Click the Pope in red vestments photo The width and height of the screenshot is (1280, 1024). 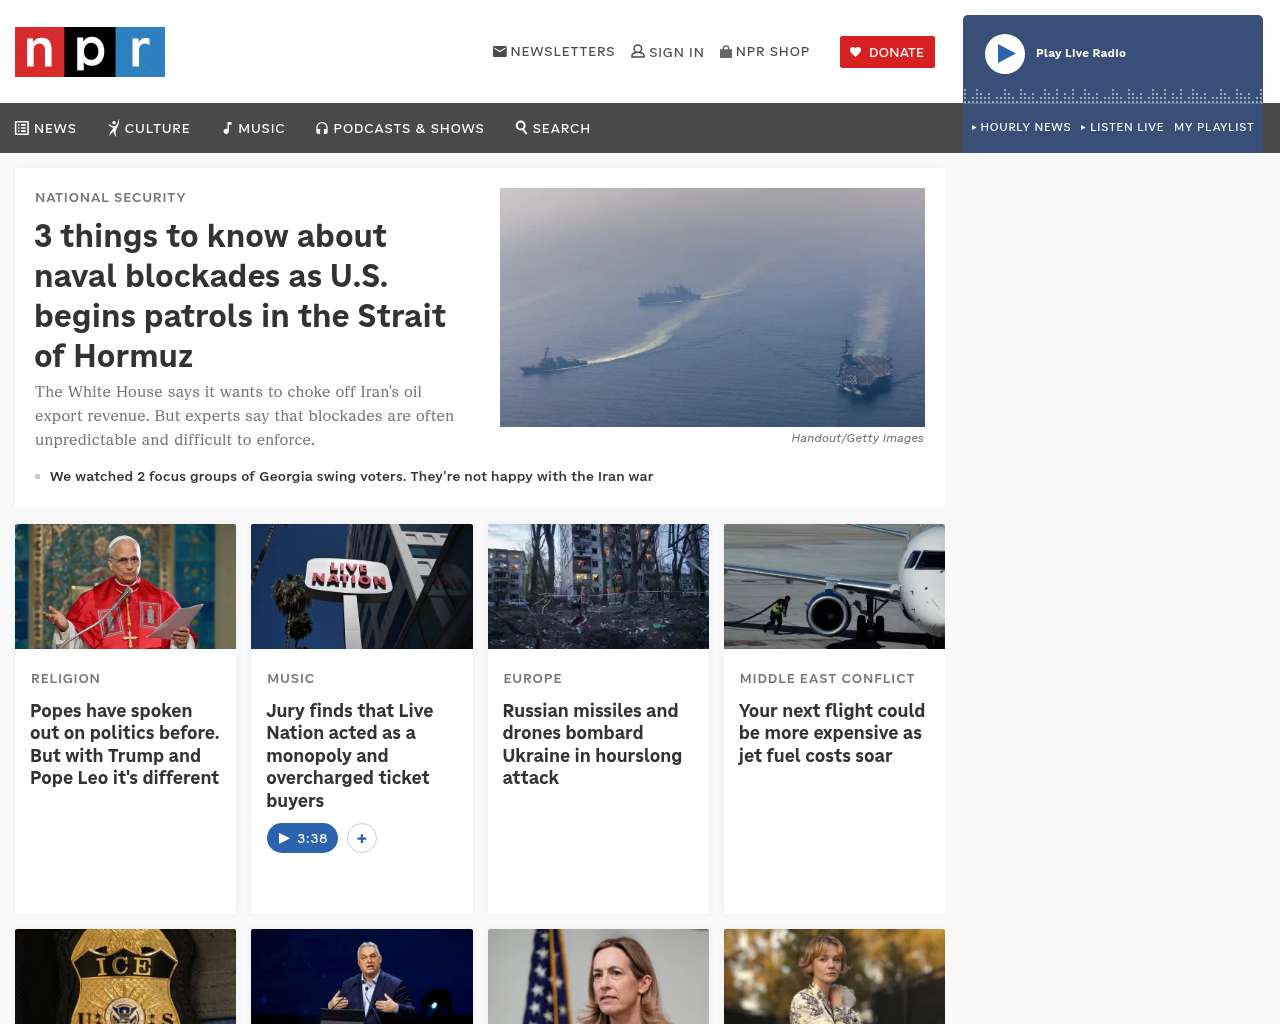(x=126, y=586)
